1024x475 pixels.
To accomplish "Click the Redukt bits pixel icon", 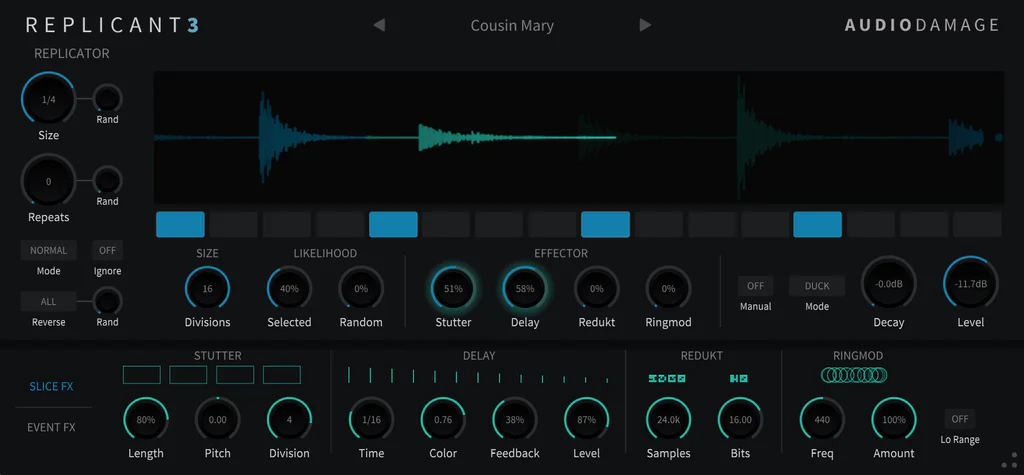I will coord(739,378).
